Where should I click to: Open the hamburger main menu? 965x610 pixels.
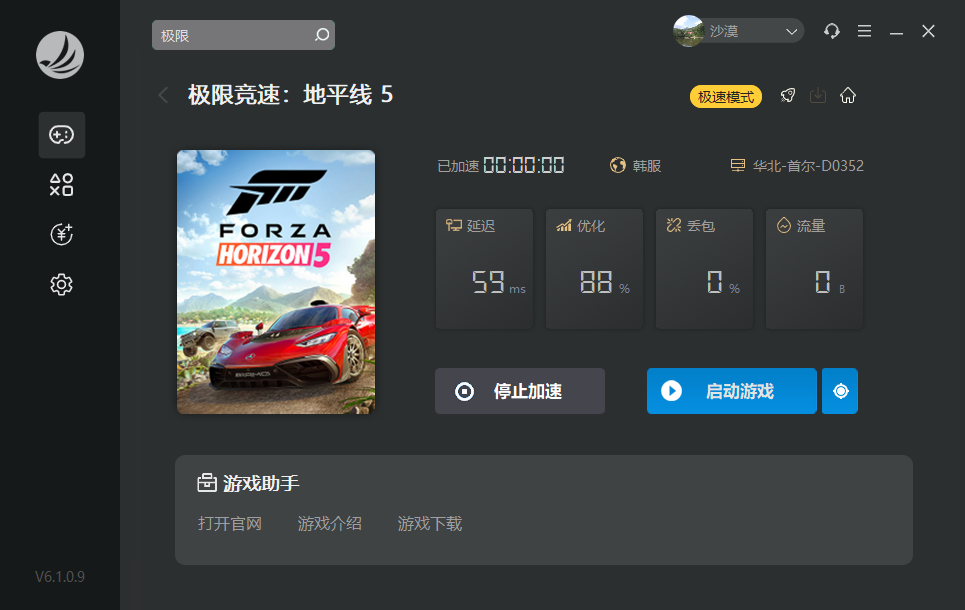865,32
